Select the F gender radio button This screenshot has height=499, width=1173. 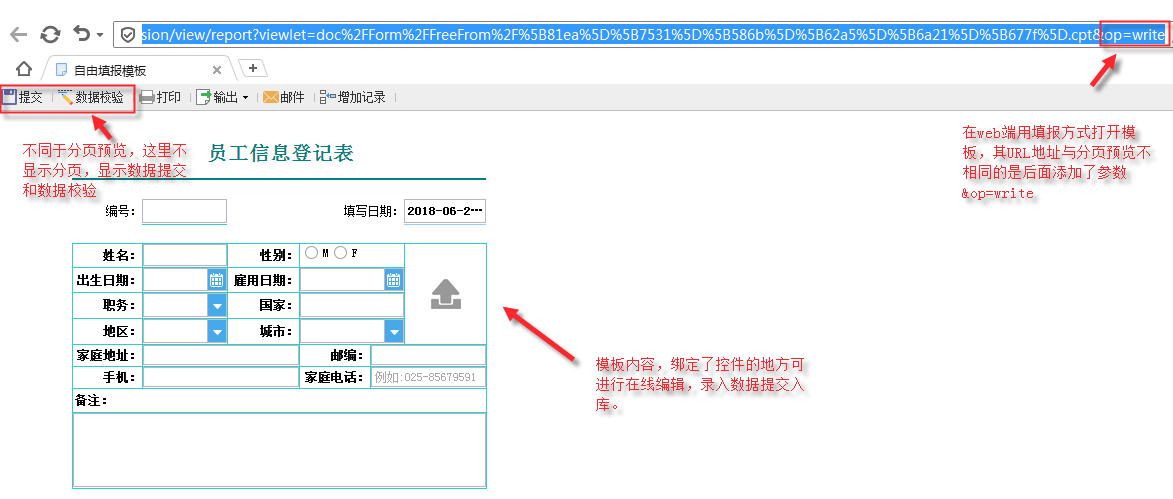(340, 254)
